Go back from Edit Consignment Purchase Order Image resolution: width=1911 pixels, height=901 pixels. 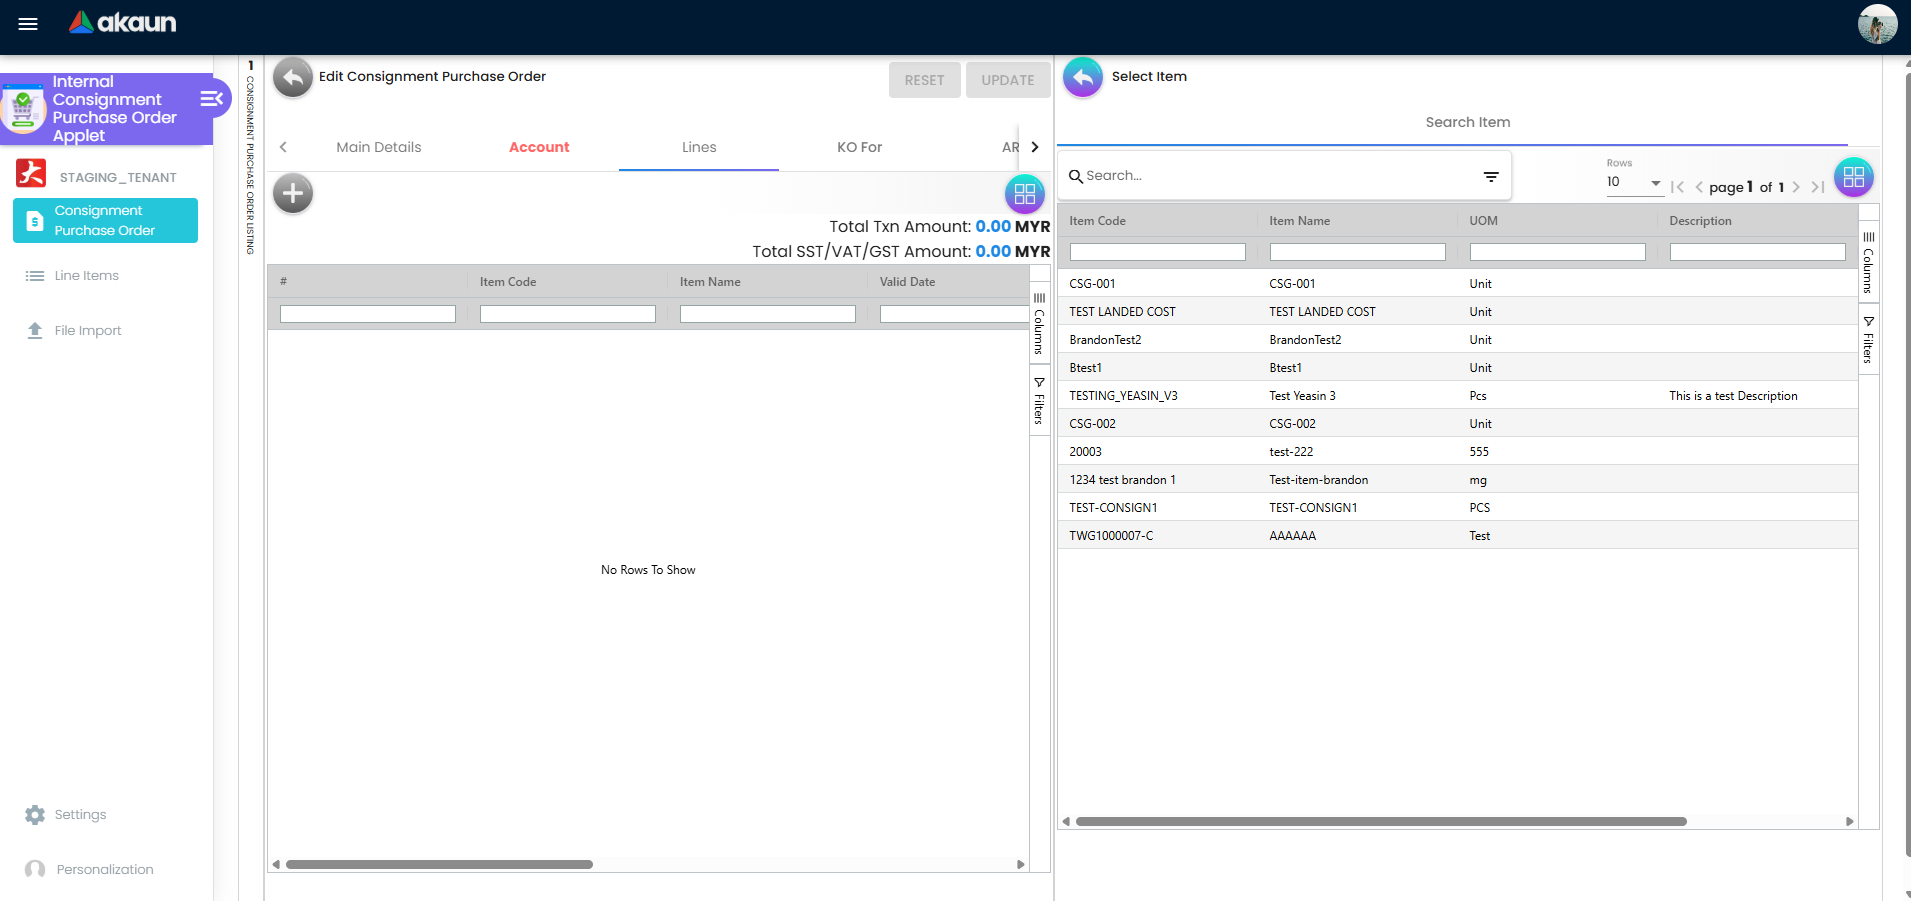[293, 77]
